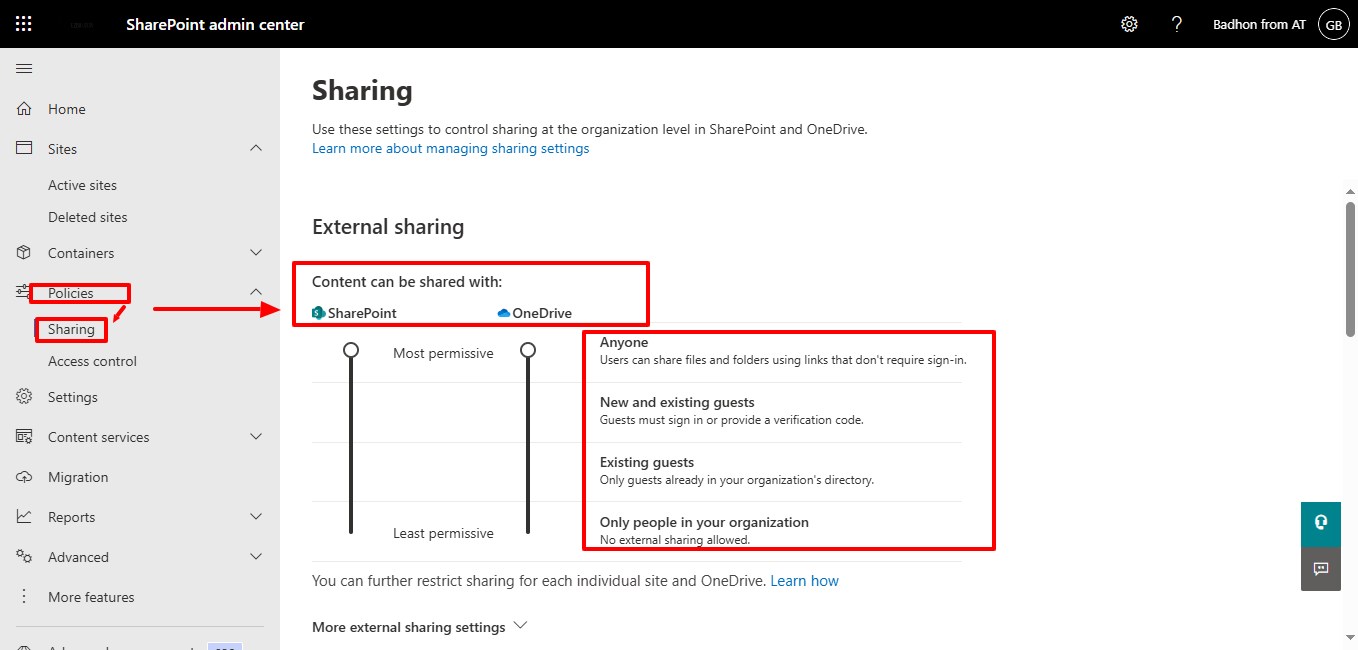
Task: Open Migration in the sidebar
Action: click(78, 477)
